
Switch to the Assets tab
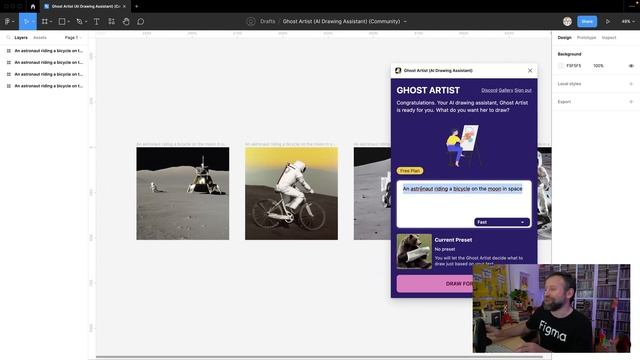40,38
